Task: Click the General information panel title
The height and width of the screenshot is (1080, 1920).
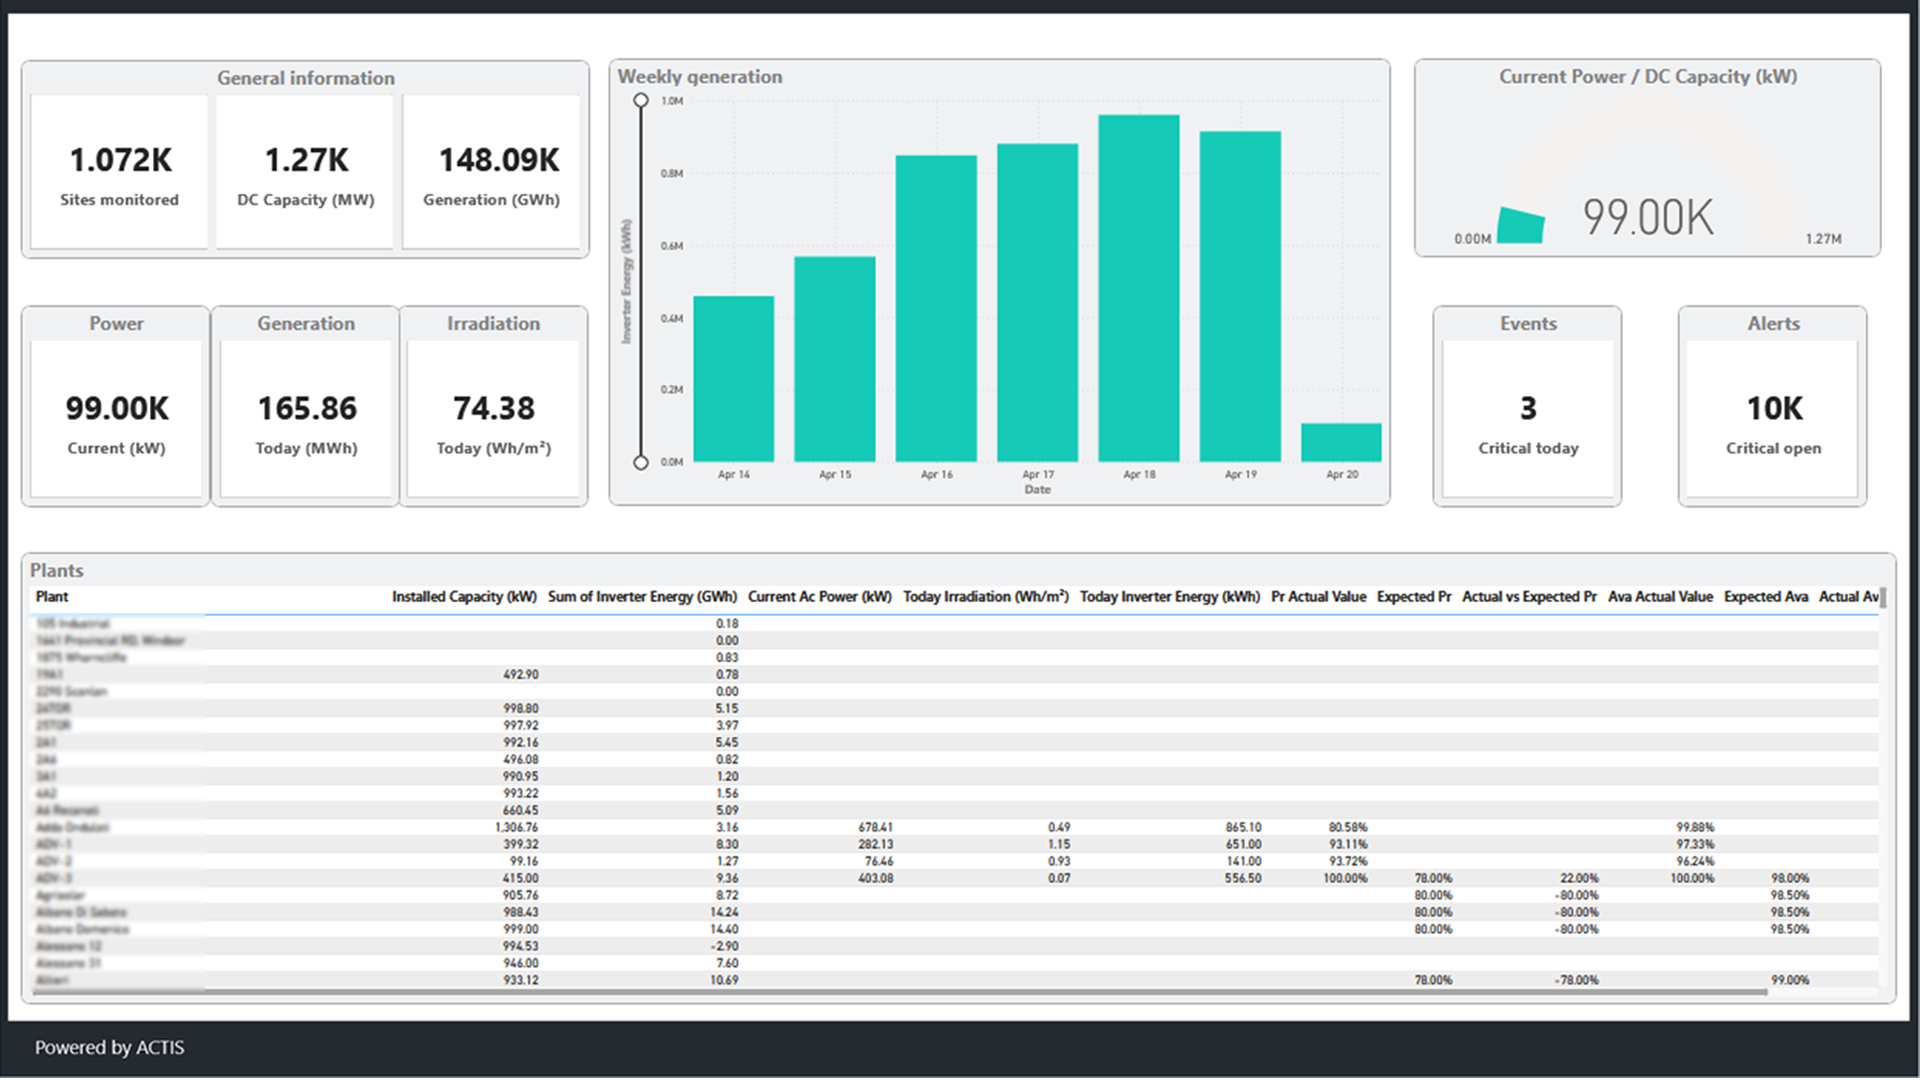Action: 306,78
